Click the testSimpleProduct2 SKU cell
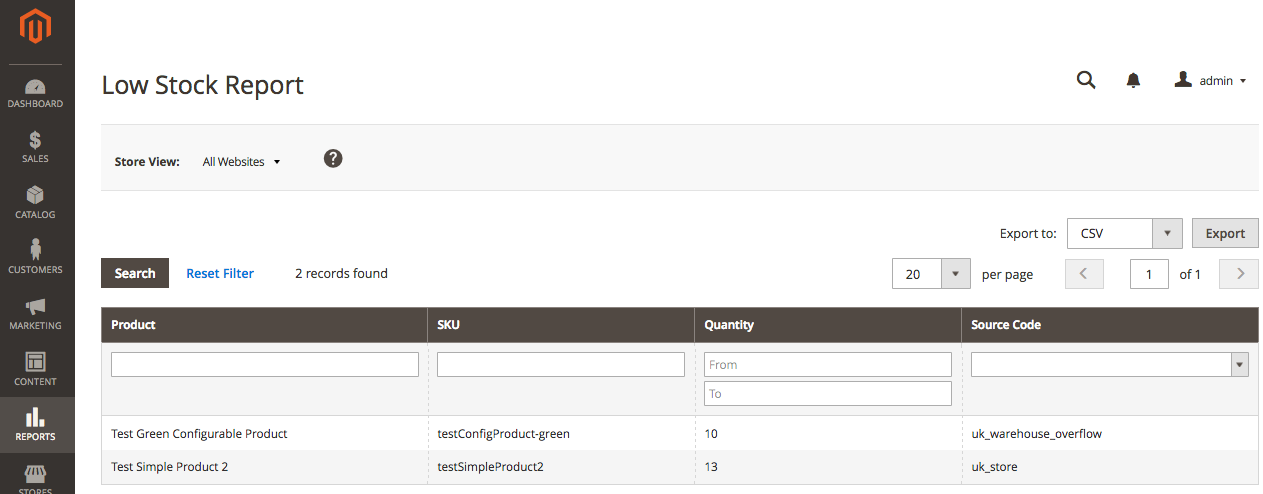Viewport: 1263px width, 494px height. click(x=561, y=467)
